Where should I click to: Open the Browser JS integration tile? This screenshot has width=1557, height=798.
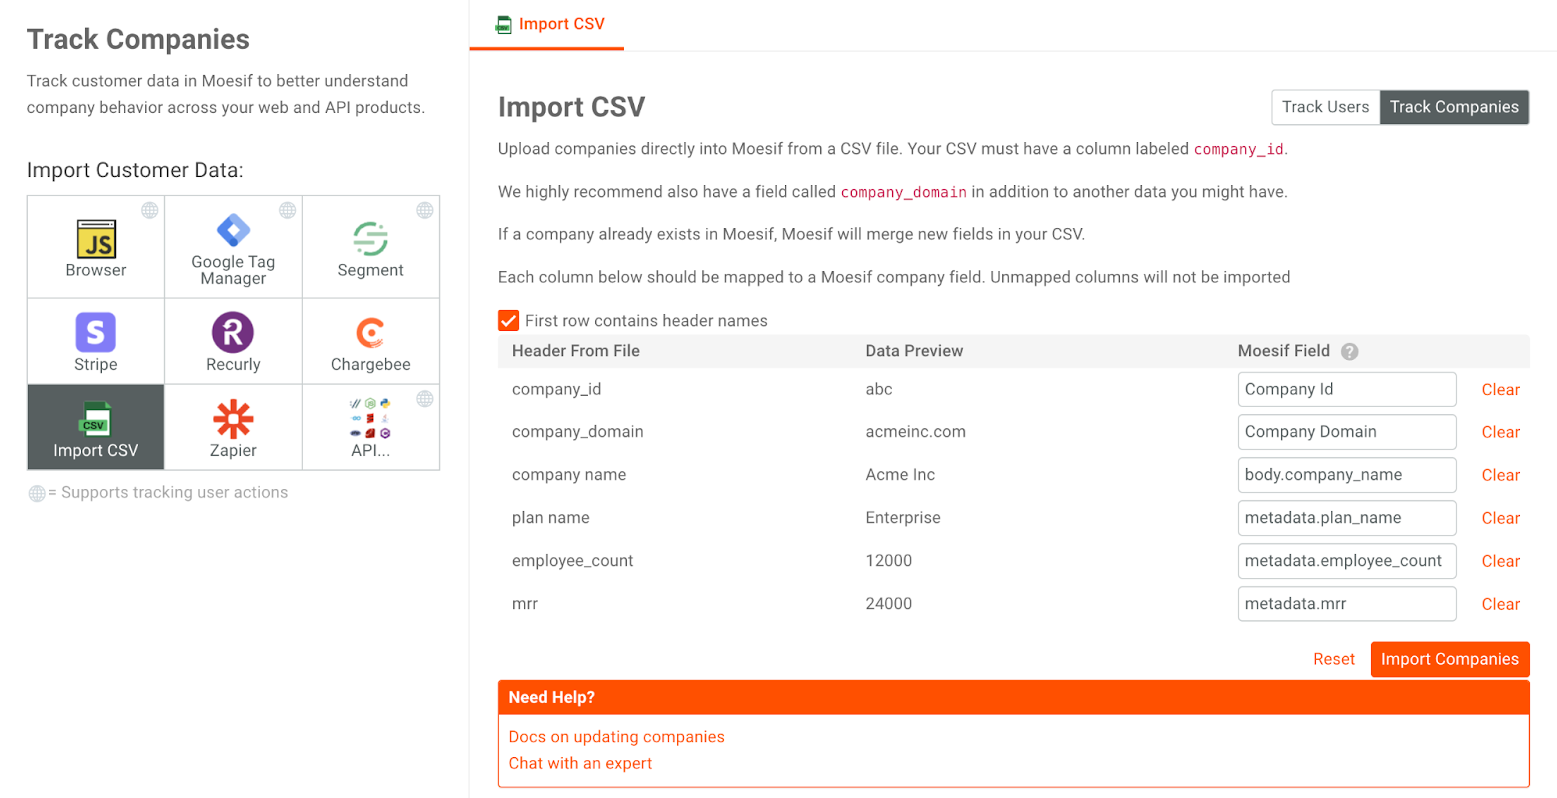point(96,247)
